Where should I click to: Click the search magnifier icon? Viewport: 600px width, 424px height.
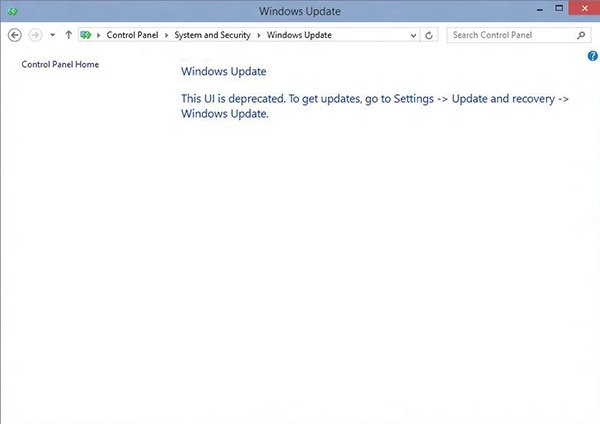coord(581,35)
